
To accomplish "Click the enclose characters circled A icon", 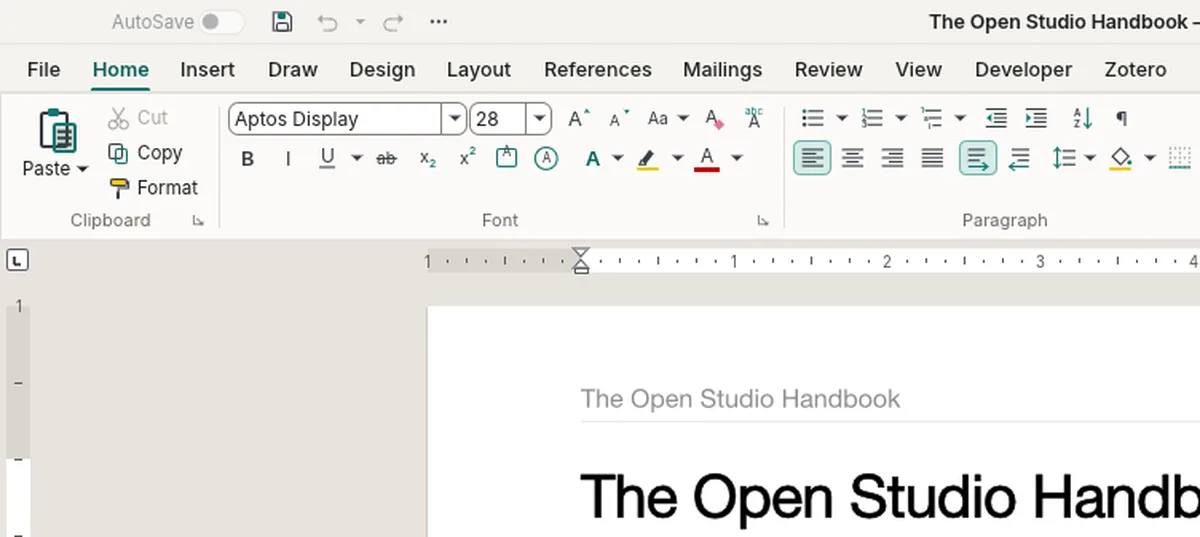I will click(x=546, y=158).
